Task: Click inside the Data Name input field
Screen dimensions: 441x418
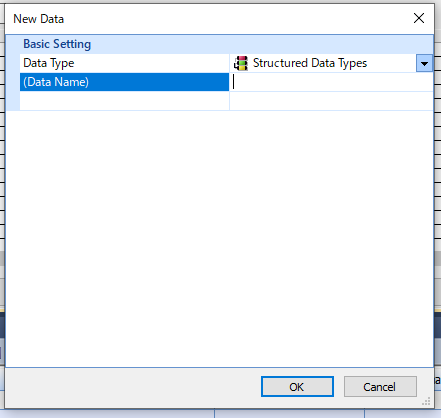Action: click(331, 82)
